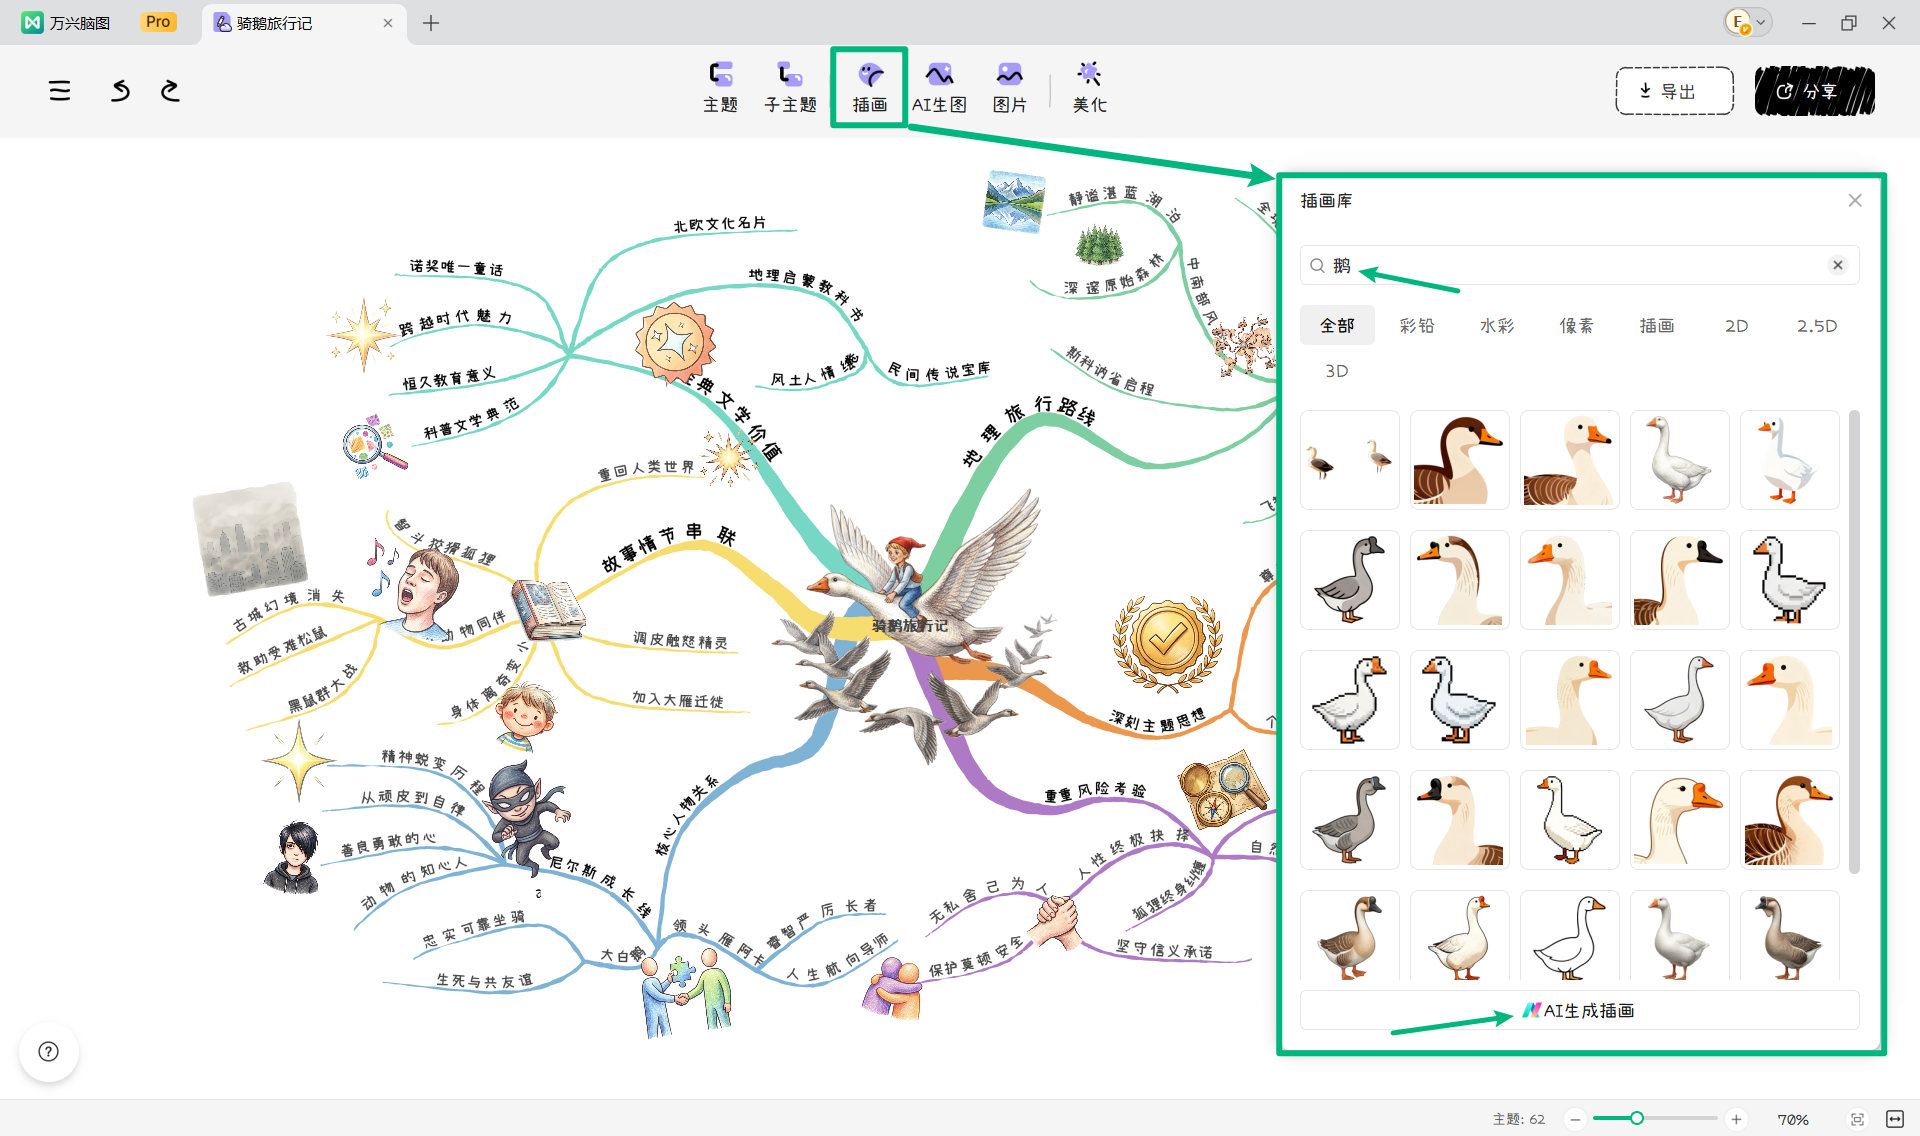1920x1136 pixels.
Task: Expand the user account dropdown arrow
Action: (x=1761, y=22)
